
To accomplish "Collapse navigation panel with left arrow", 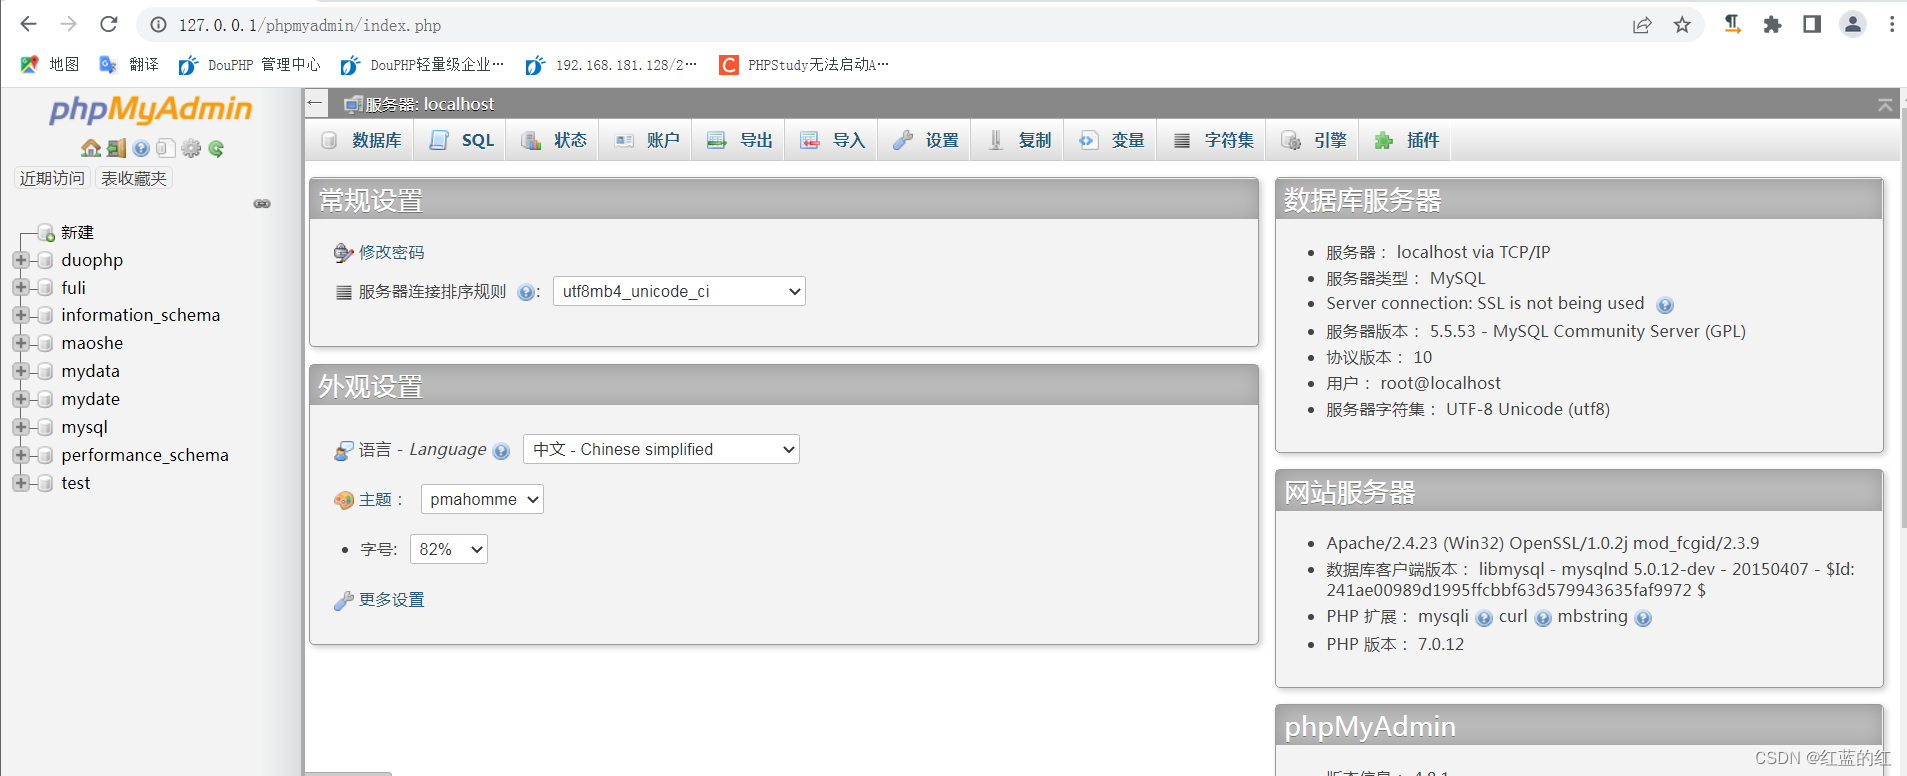I will (315, 103).
